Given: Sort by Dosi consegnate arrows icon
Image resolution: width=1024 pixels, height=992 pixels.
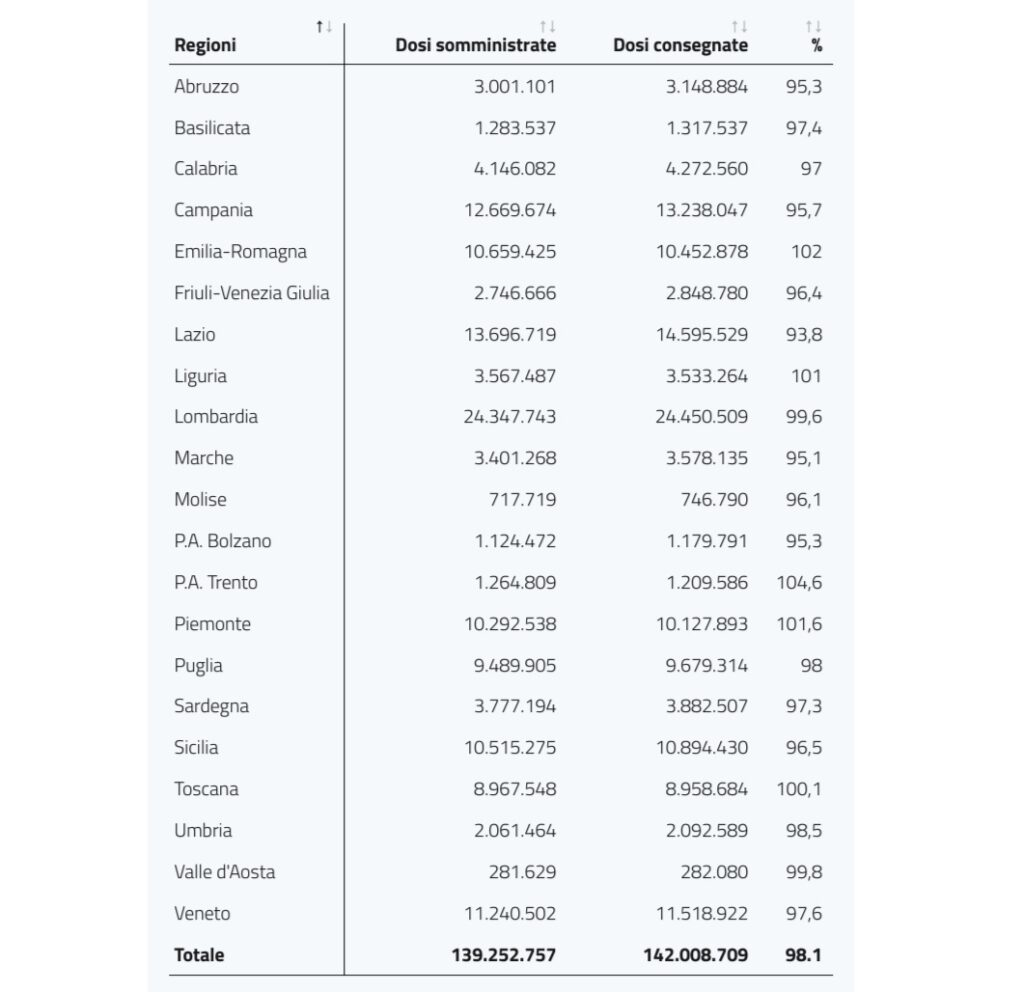Looking at the screenshot, I should [x=739, y=27].
